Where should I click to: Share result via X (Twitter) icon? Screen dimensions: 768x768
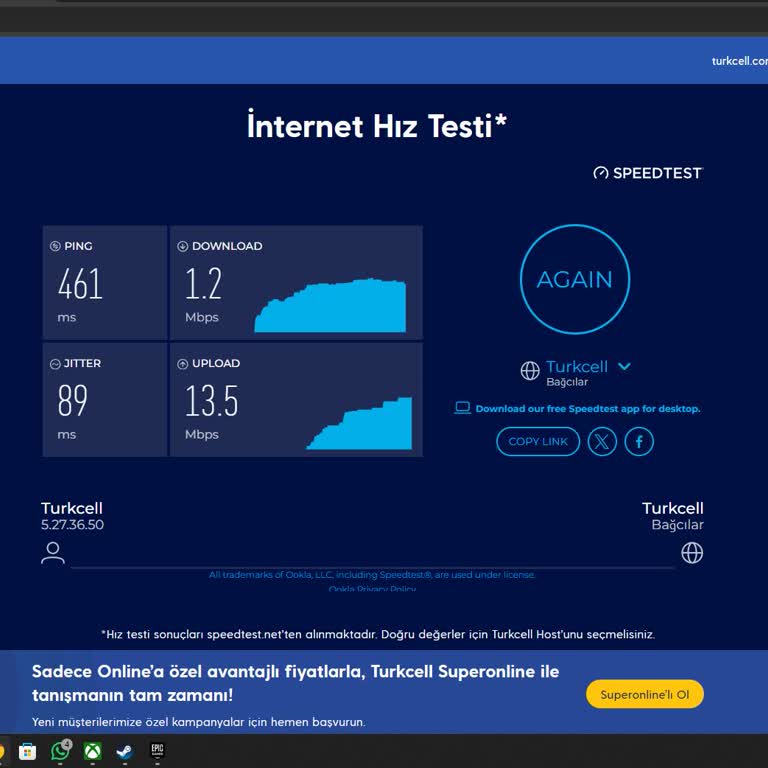pos(602,441)
